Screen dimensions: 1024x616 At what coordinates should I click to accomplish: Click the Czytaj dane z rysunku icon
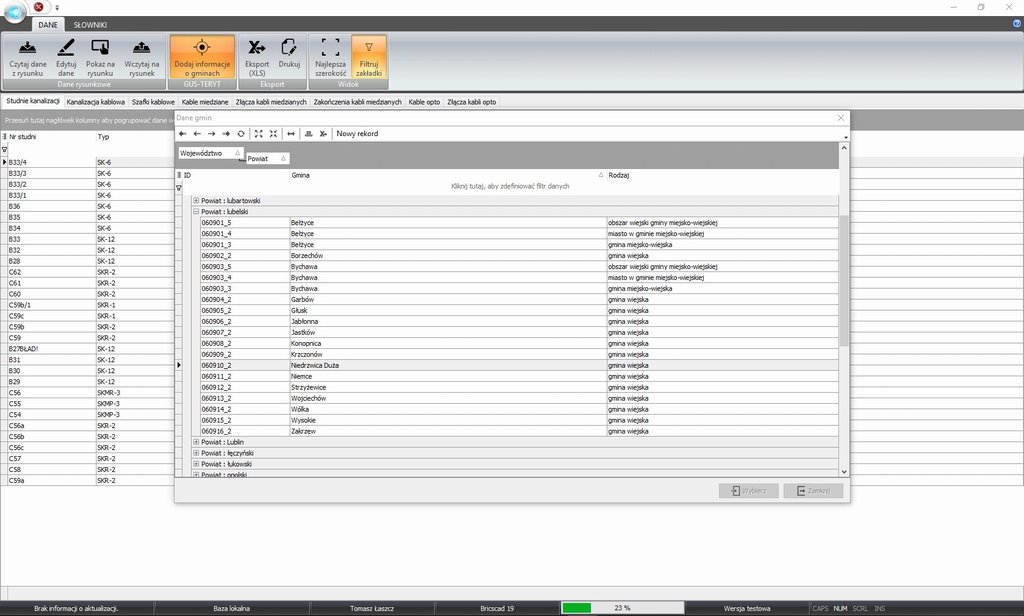click(29, 48)
